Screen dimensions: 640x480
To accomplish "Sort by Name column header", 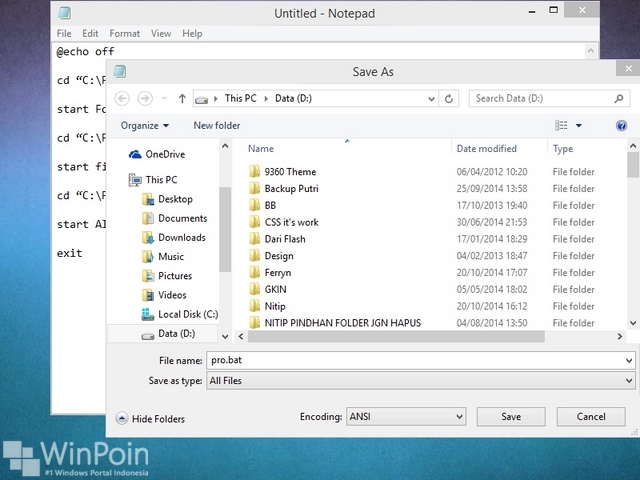I will [x=261, y=149].
